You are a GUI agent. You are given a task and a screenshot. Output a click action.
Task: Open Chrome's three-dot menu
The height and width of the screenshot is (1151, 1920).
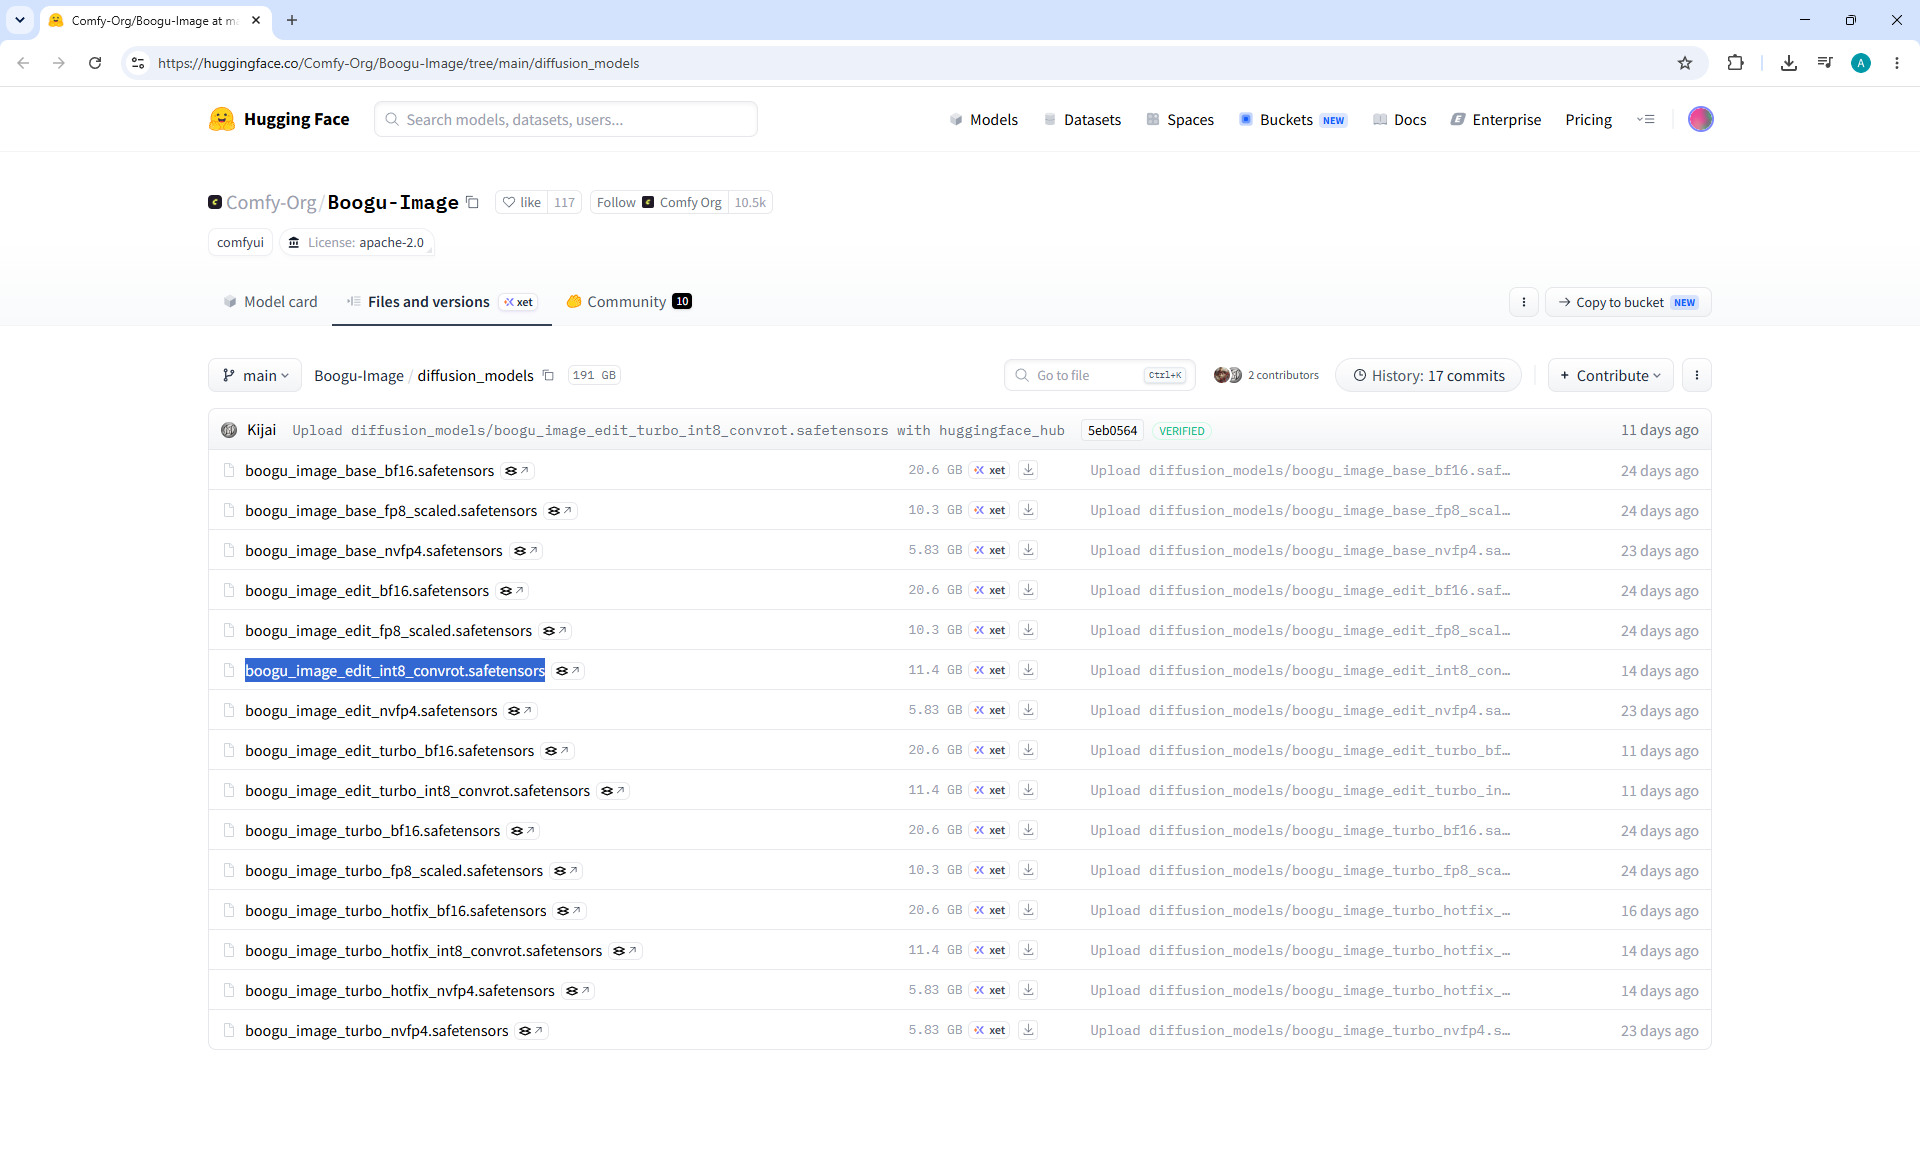pyautogui.click(x=1896, y=63)
